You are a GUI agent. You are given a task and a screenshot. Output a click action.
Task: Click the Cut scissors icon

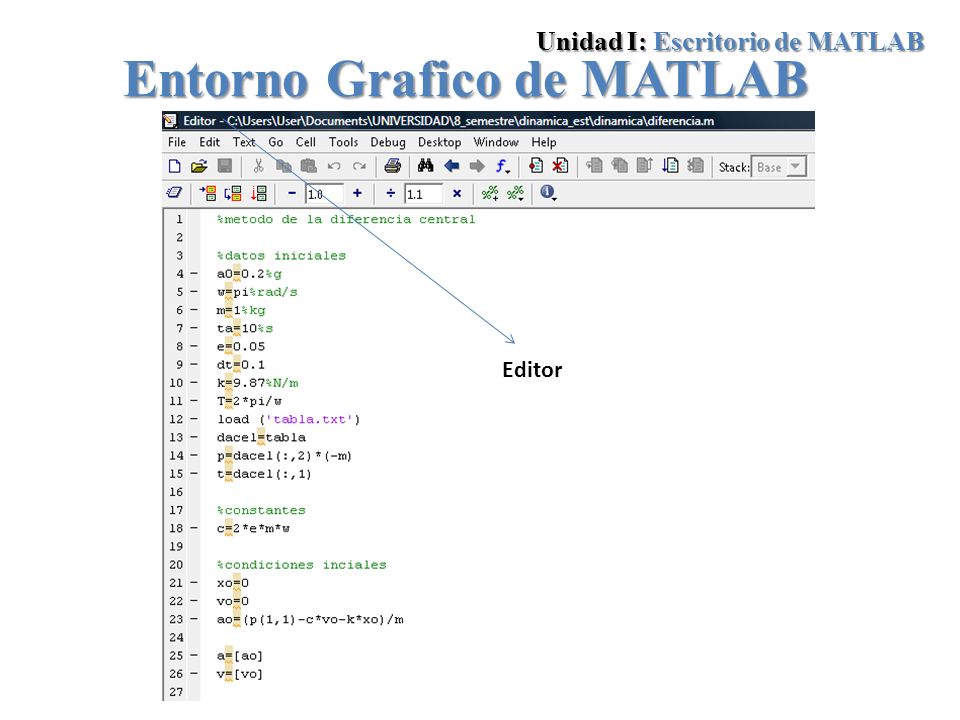point(258,166)
